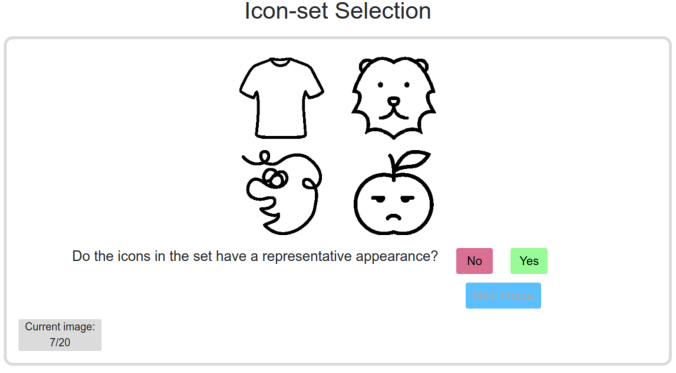Image resolution: width=676 pixels, height=373 pixels.
Task: Click the frowning mouth on the apple
Action: [x=393, y=217]
